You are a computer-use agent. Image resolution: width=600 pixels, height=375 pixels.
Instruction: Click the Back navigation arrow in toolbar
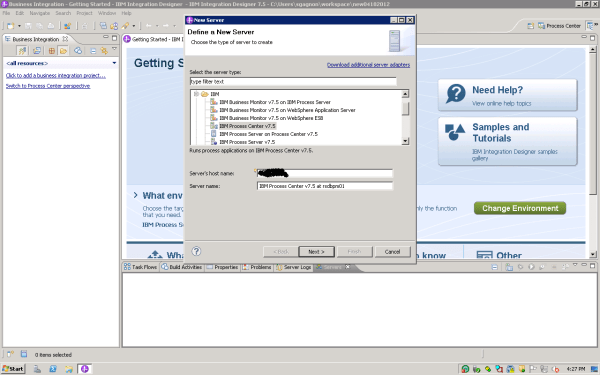148,26
